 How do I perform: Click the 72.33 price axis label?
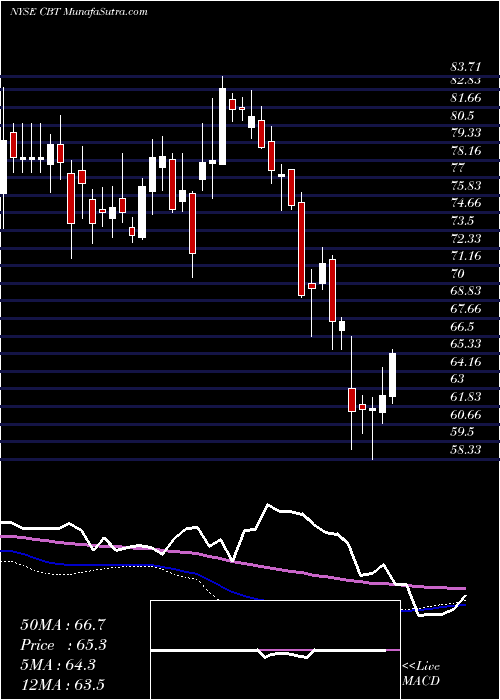coord(466,238)
